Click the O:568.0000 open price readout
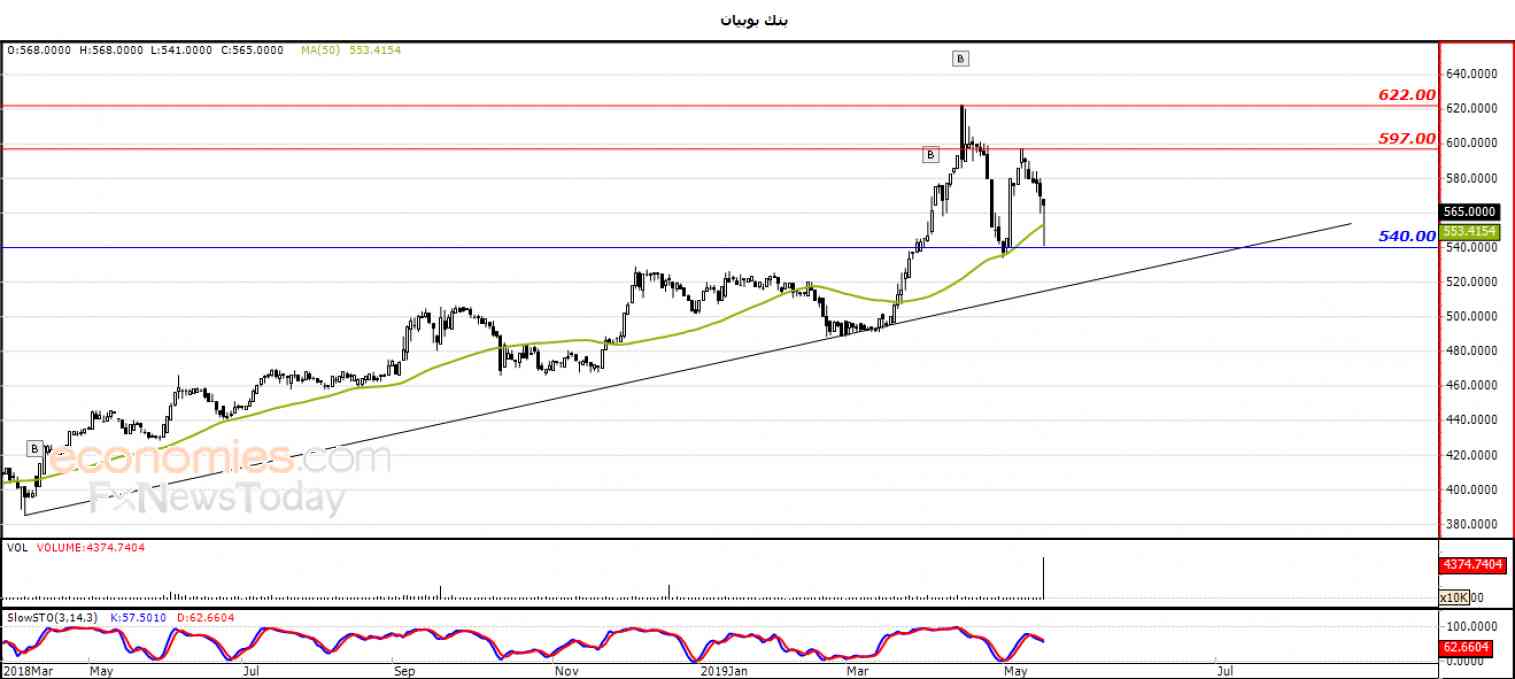1515x679 pixels. point(38,49)
